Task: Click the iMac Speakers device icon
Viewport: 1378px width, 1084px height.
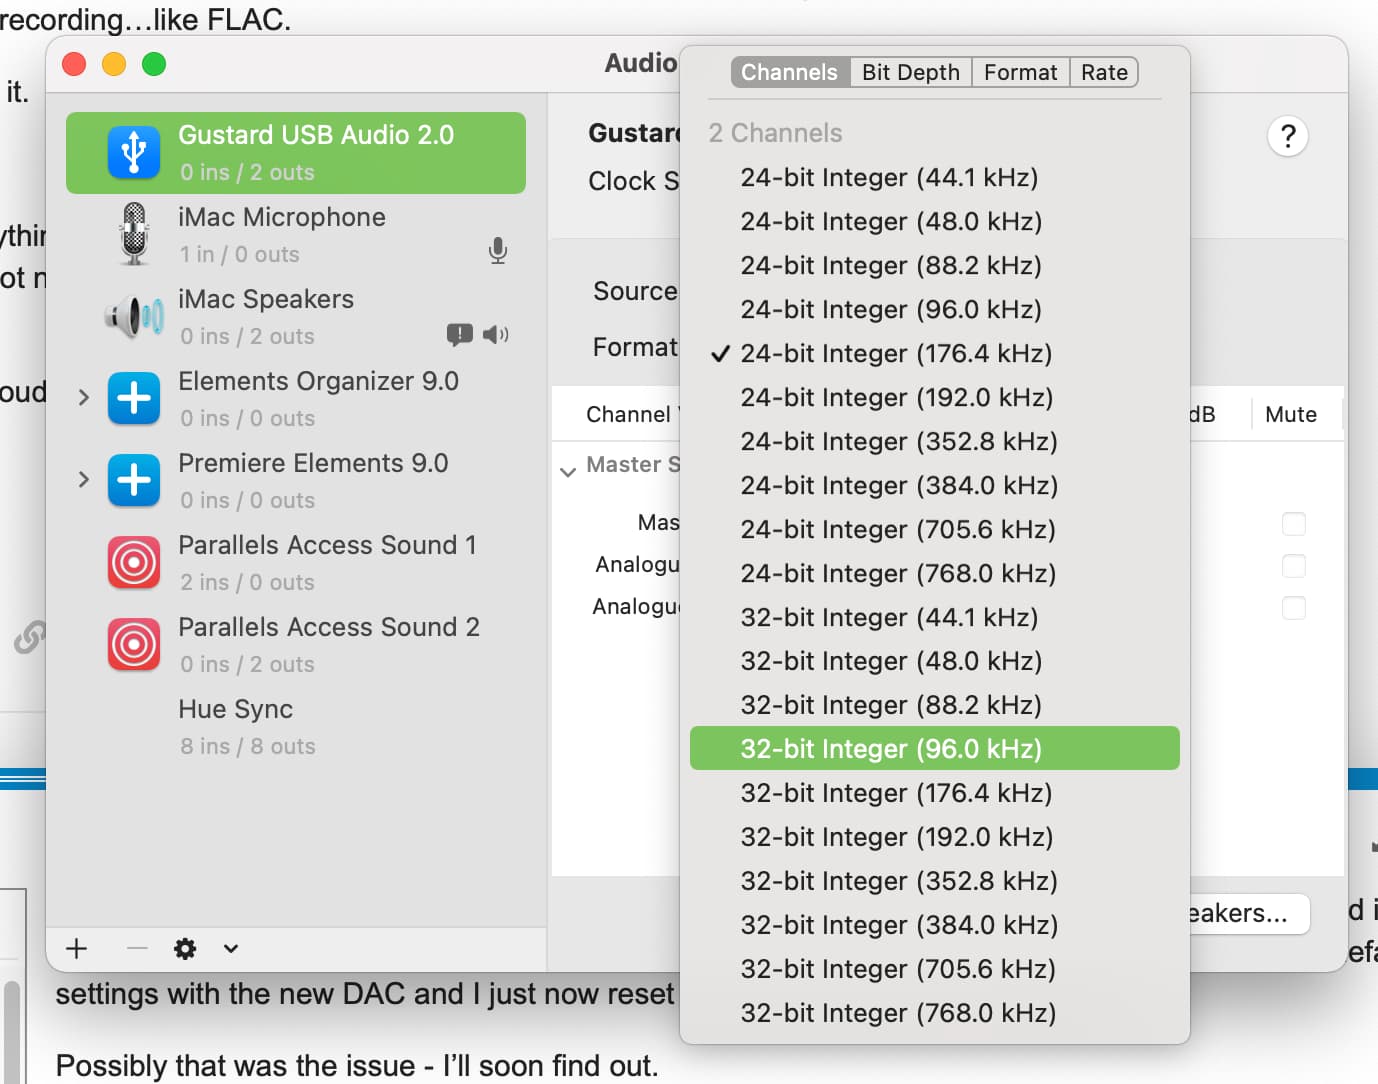Action: (134, 317)
